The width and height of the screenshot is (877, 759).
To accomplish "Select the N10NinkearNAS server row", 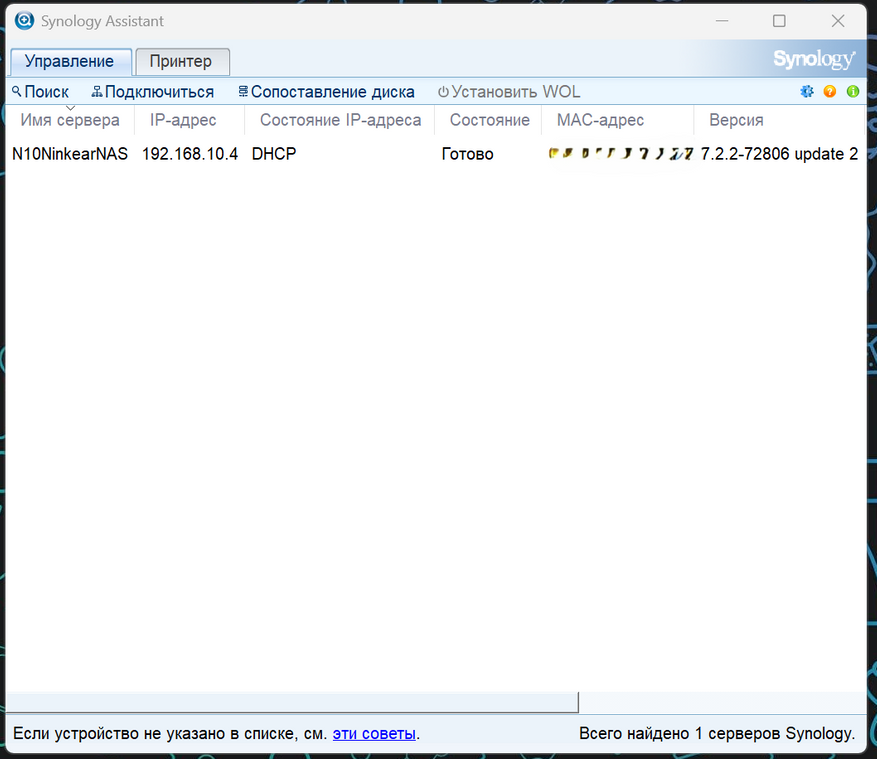I will (x=436, y=154).
